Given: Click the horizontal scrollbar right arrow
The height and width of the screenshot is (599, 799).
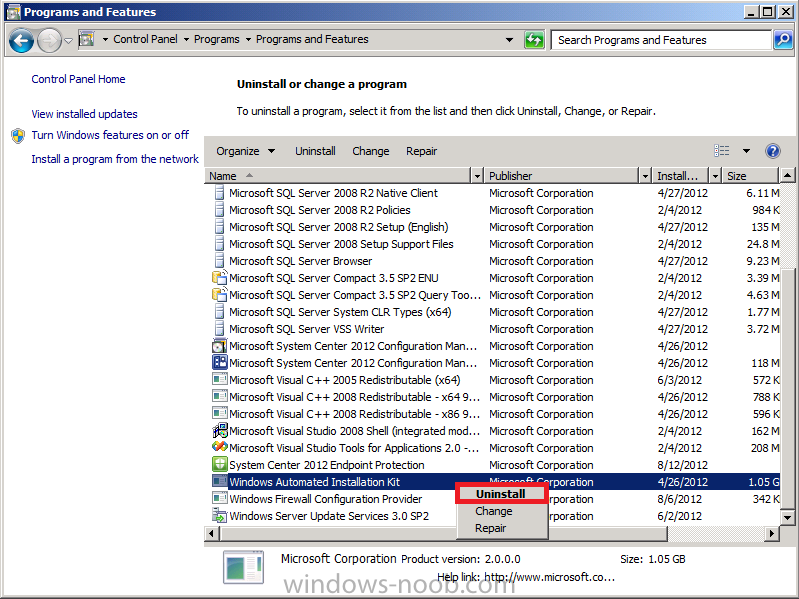Looking at the screenshot, I should [773, 533].
